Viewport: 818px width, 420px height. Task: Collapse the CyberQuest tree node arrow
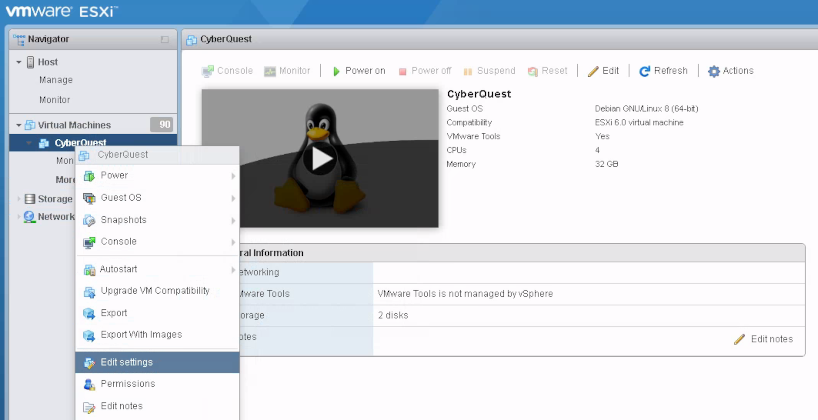[x=30, y=143]
